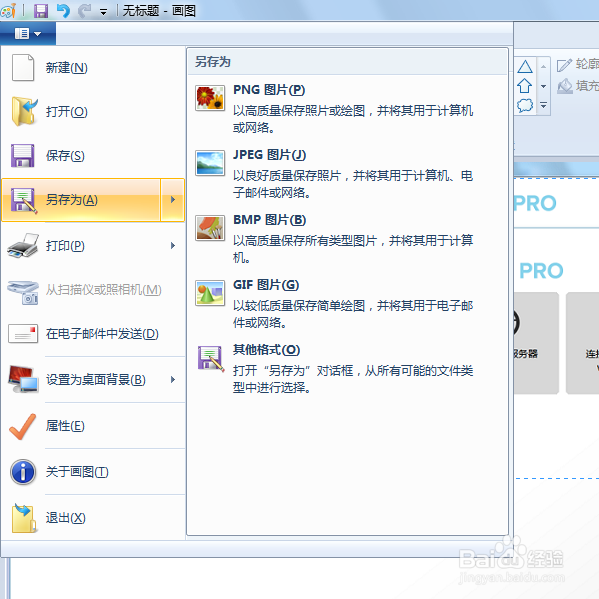
Task: Click the floppy-with-pencil icon for 另存为
Action: (x=24, y=200)
